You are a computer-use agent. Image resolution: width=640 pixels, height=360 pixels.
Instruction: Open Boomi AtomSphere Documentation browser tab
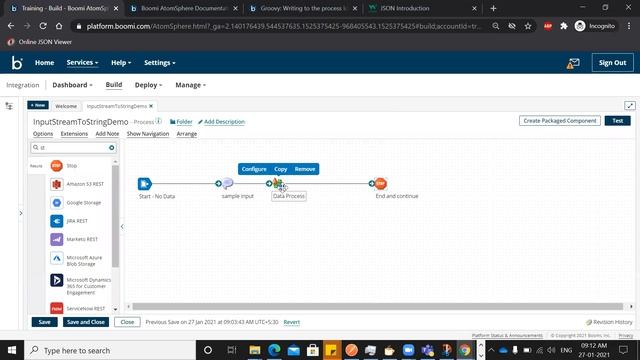coord(184,8)
